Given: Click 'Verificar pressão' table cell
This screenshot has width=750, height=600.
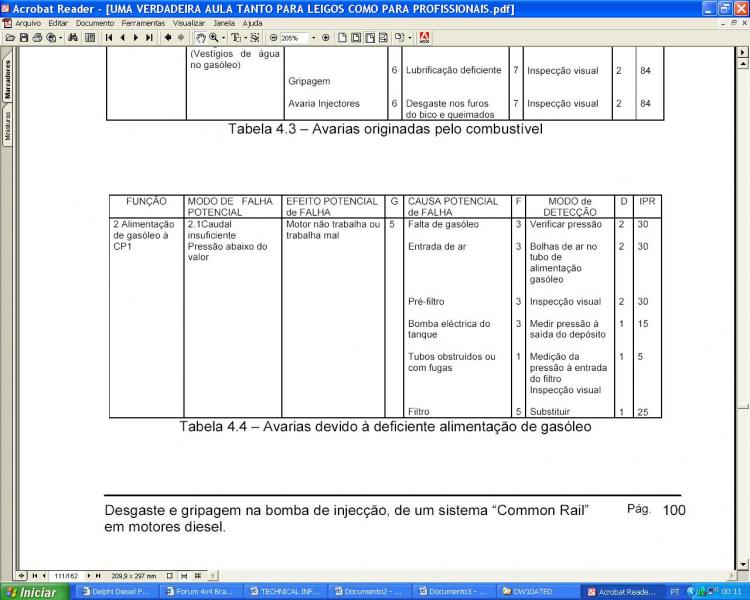Looking at the screenshot, I should point(565,224).
